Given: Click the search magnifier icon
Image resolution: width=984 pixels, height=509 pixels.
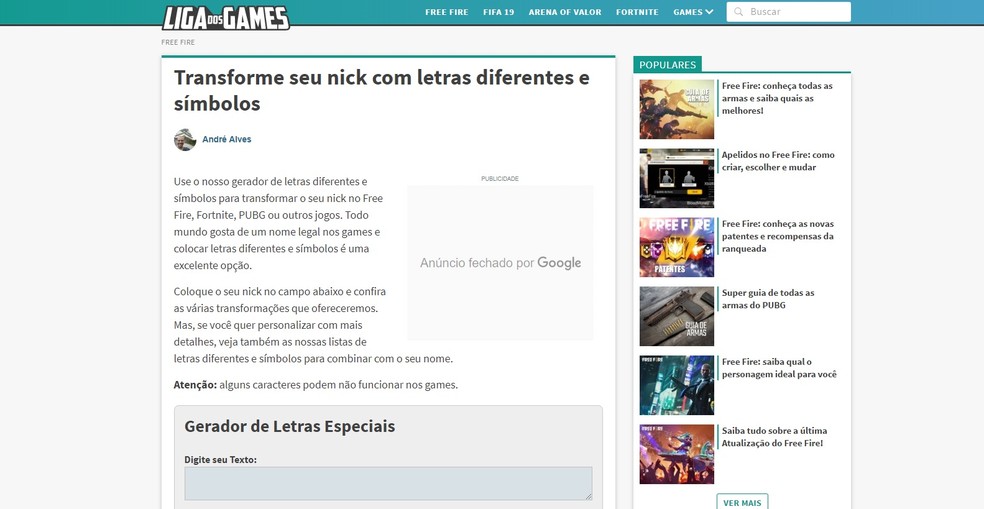Looking at the screenshot, I should pos(739,12).
